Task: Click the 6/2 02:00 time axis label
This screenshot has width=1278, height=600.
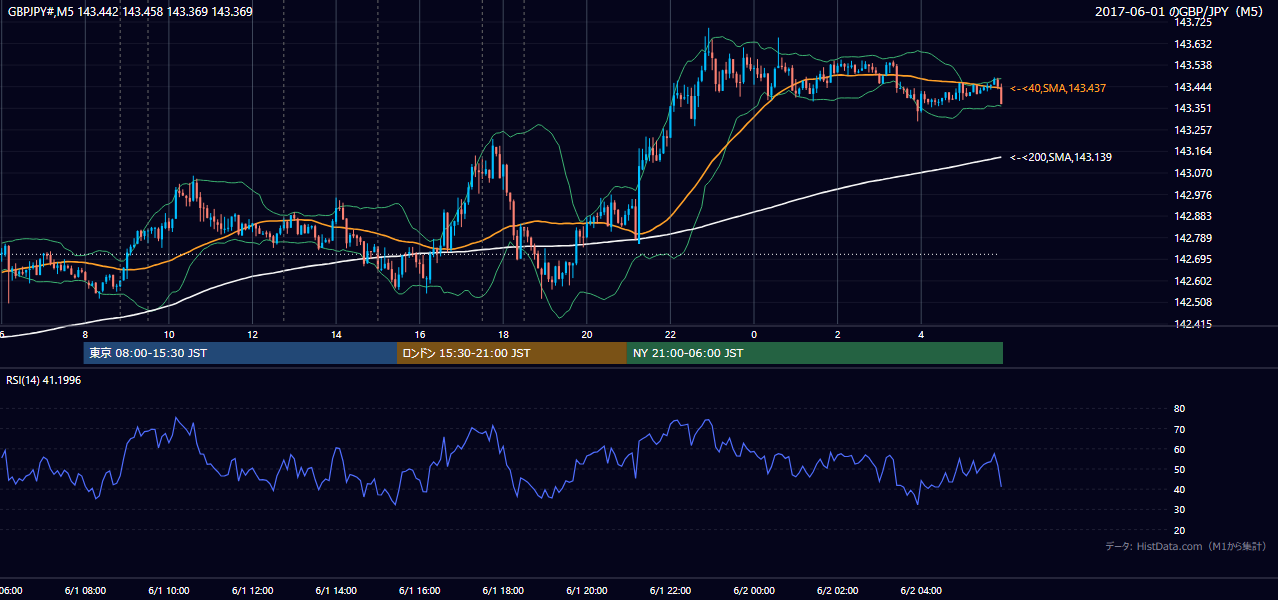Action: [838, 590]
